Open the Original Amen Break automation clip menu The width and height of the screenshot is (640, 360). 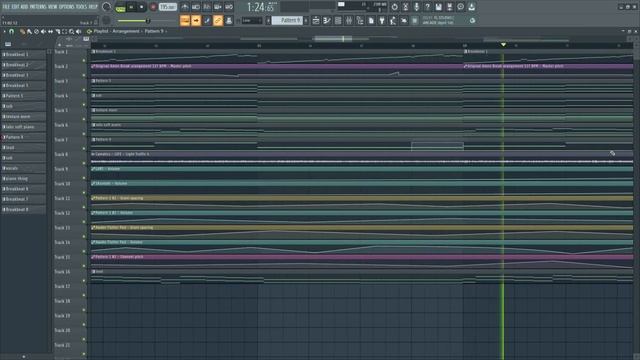pyautogui.click(x=93, y=66)
